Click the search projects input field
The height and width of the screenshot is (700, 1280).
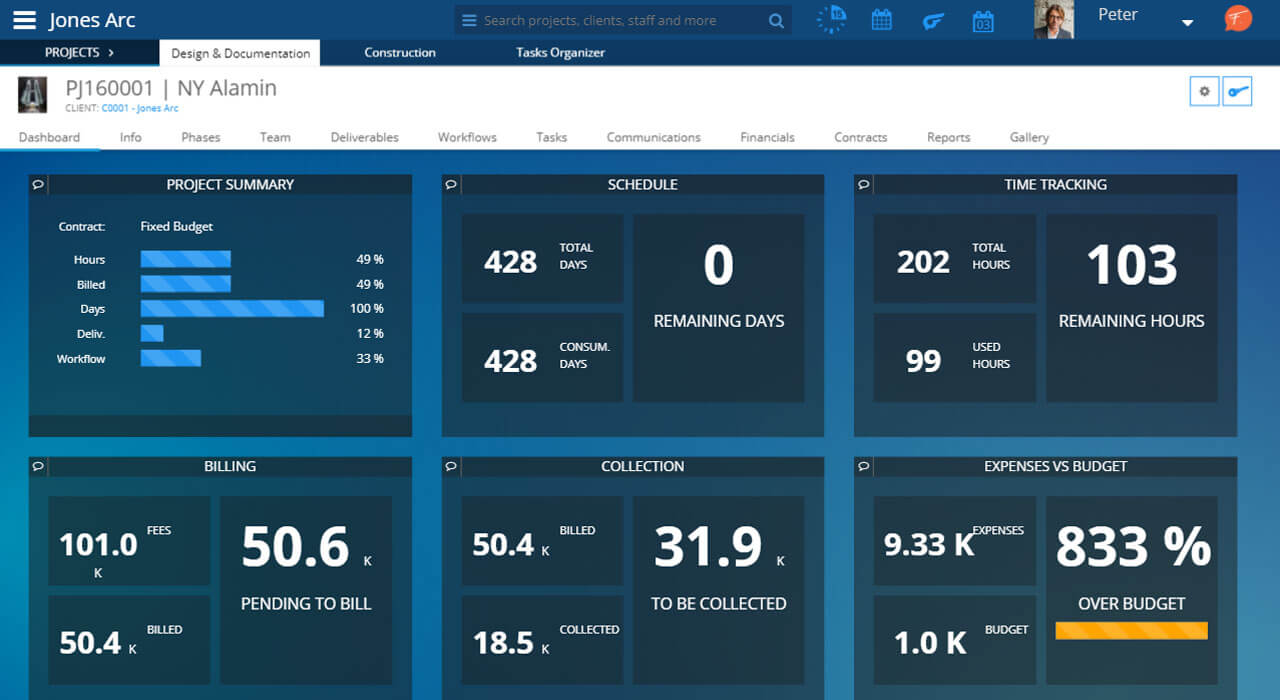[620, 20]
